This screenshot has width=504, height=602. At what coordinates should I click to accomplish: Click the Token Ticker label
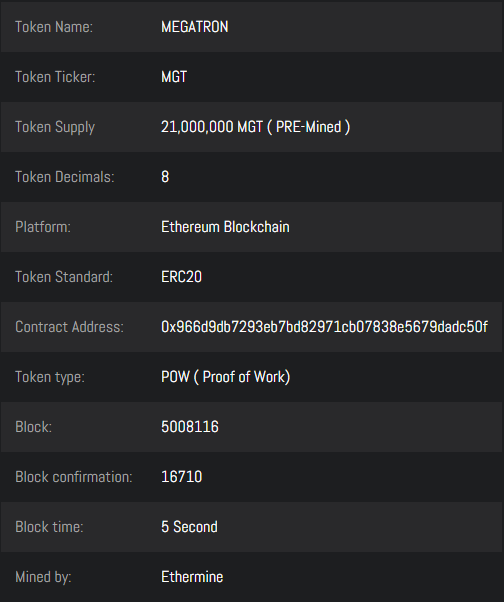[x=55, y=77]
